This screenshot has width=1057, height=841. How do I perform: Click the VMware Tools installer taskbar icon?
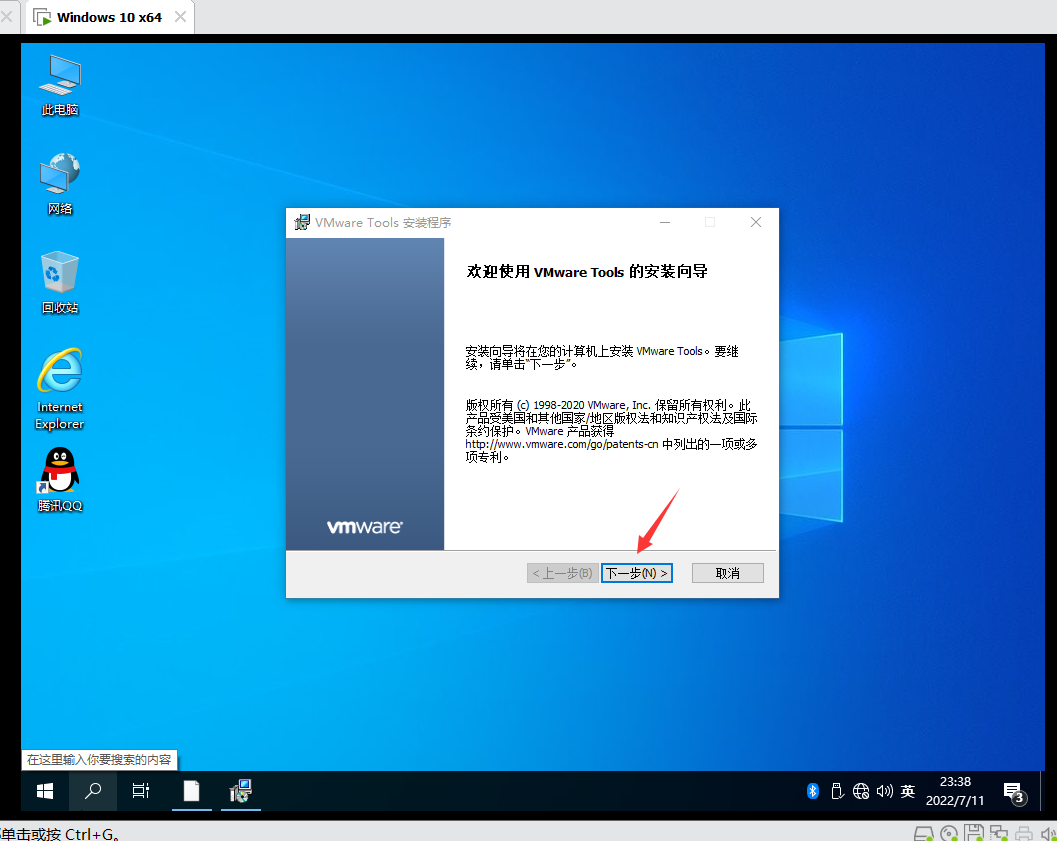[x=241, y=791]
